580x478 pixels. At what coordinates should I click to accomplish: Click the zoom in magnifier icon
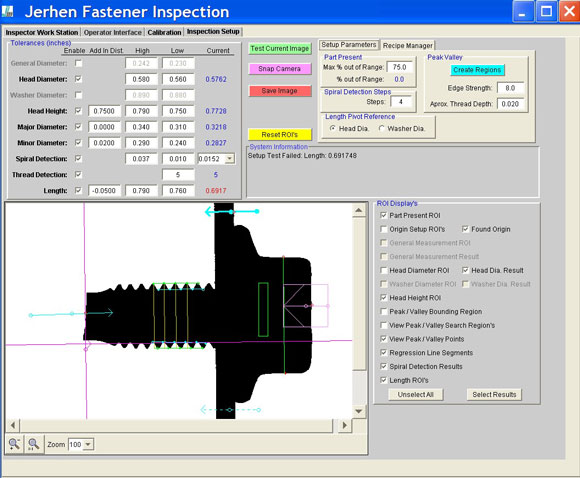(x=34, y=444)
